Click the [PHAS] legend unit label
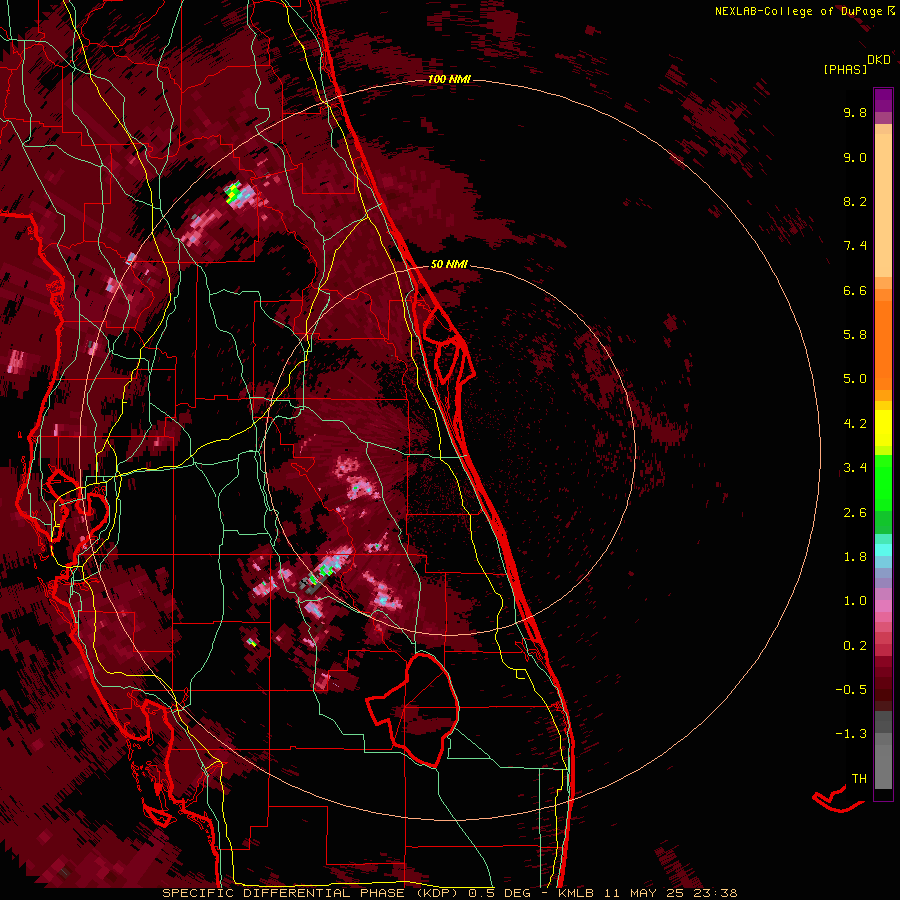Image resolution: width=900 pixels, height=900 pixels. click(845, 69)
